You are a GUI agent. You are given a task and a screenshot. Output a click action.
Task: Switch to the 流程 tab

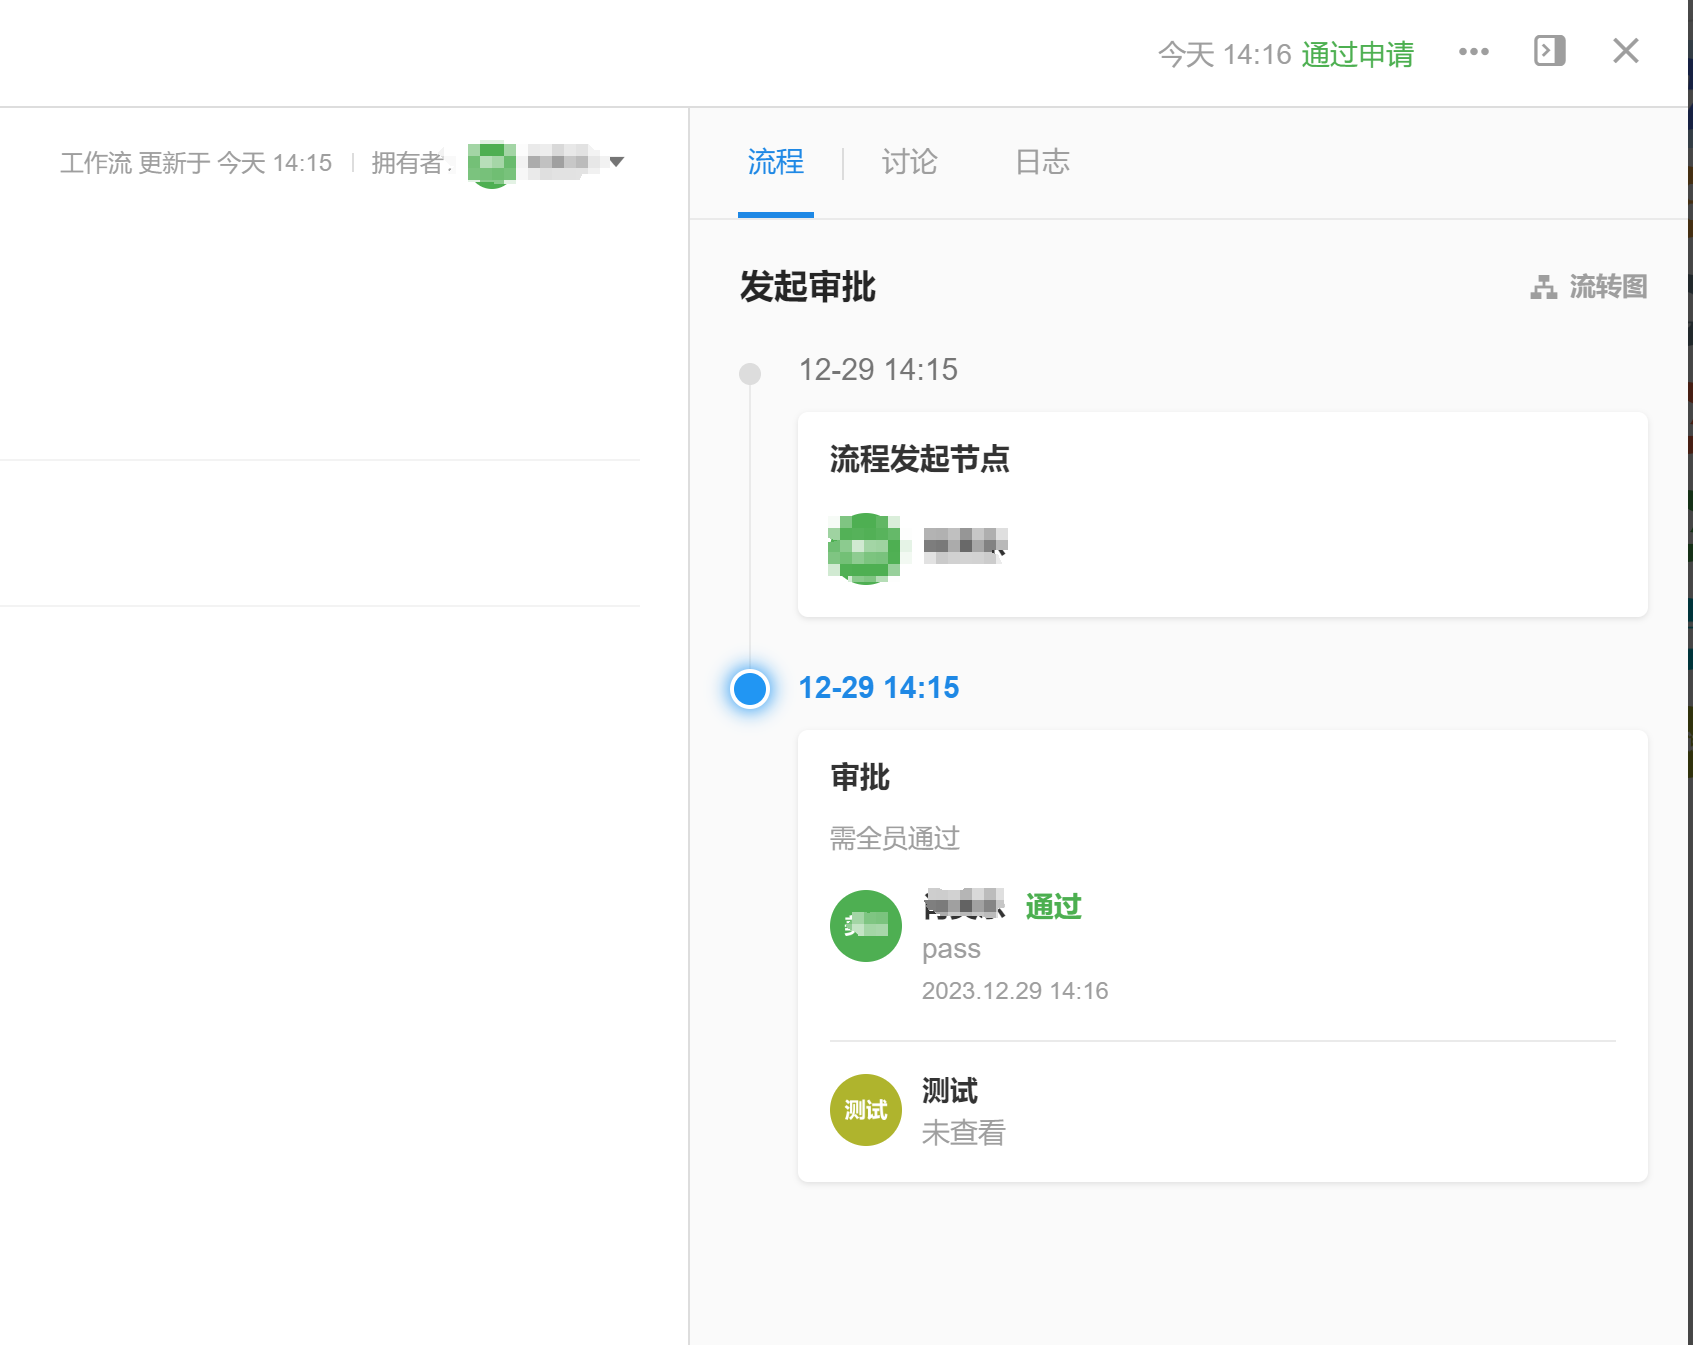click(775, 162)
